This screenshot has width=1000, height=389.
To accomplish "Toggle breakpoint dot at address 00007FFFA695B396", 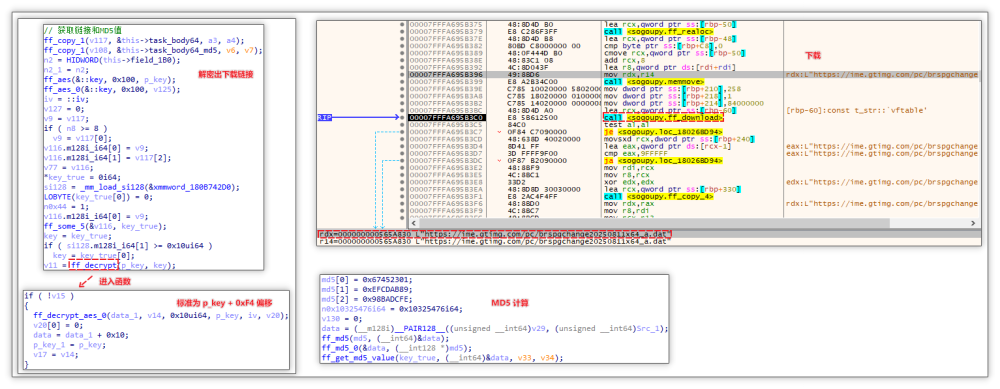I will [402, 75].
